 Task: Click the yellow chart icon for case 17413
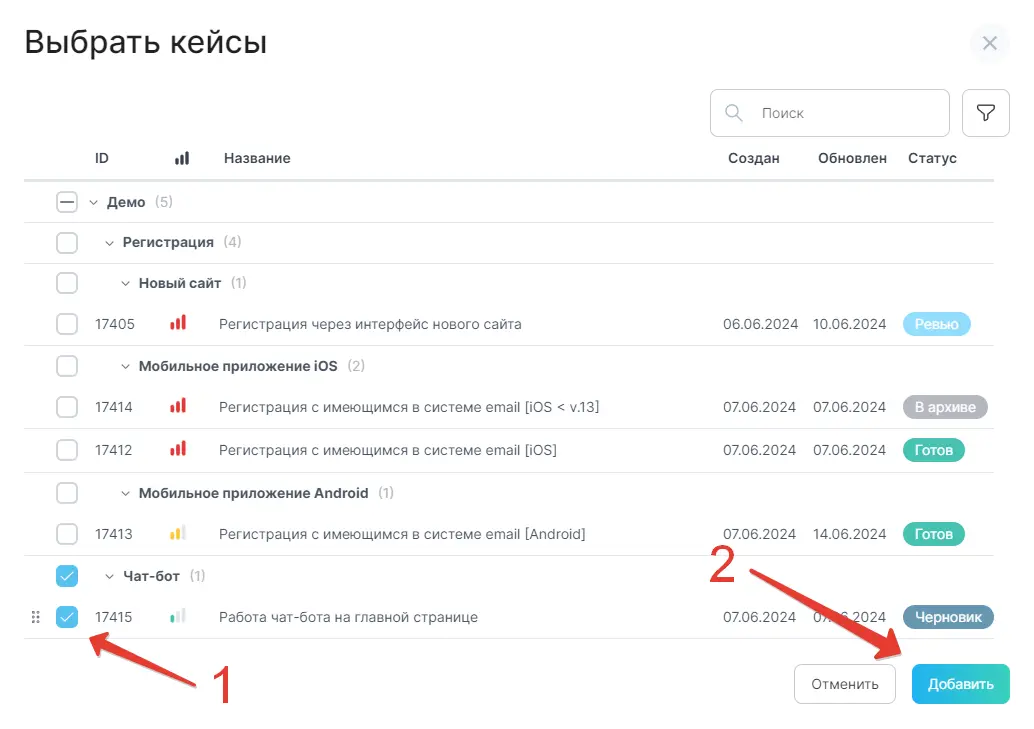[178, 533]
